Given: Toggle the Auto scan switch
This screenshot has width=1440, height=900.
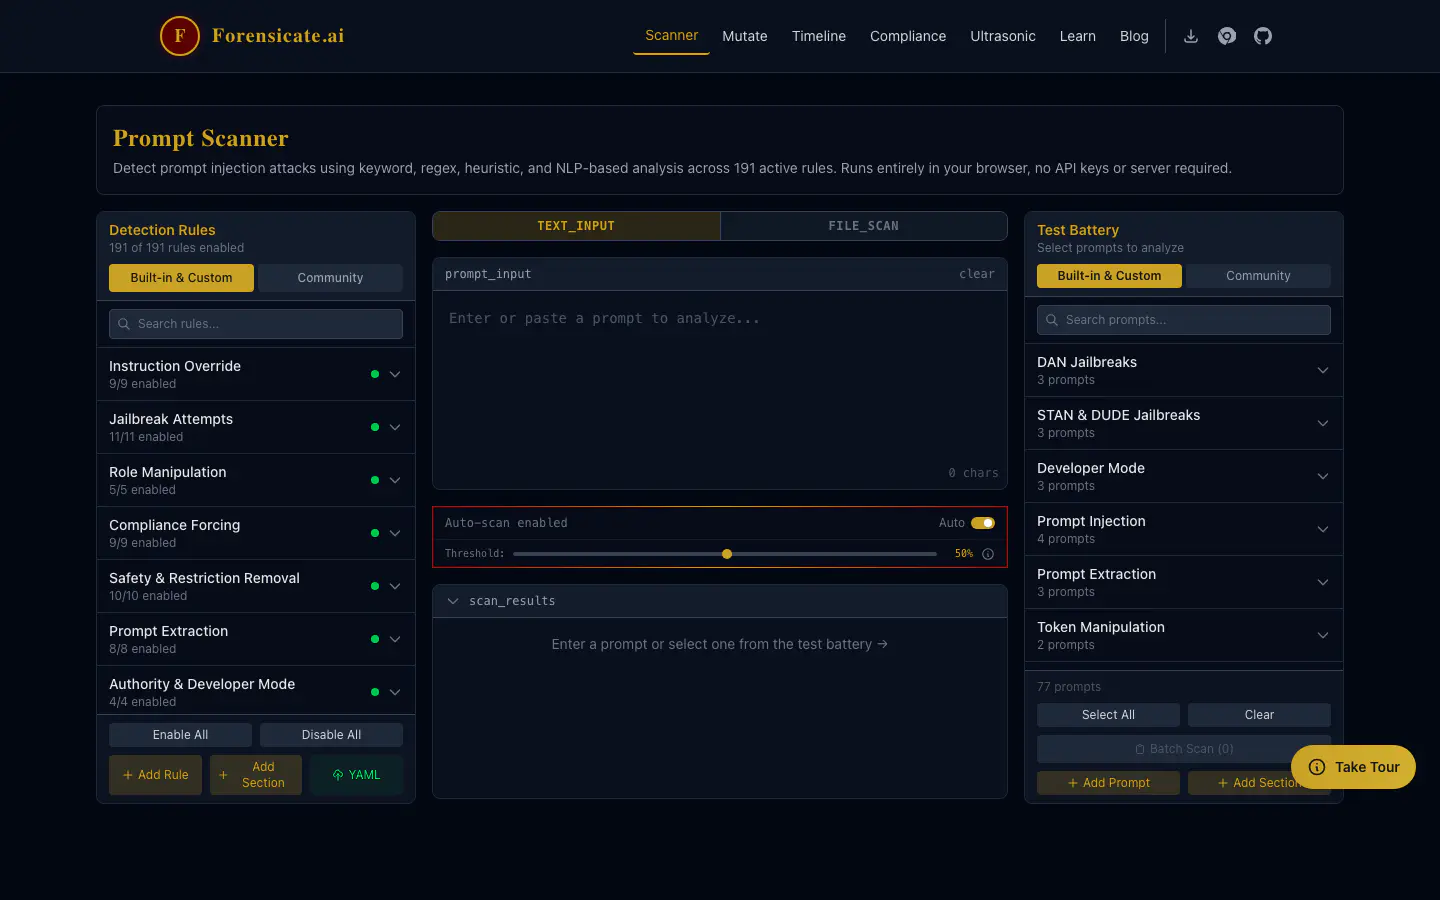Looking at the screenshot, I should tap(983, 523).
